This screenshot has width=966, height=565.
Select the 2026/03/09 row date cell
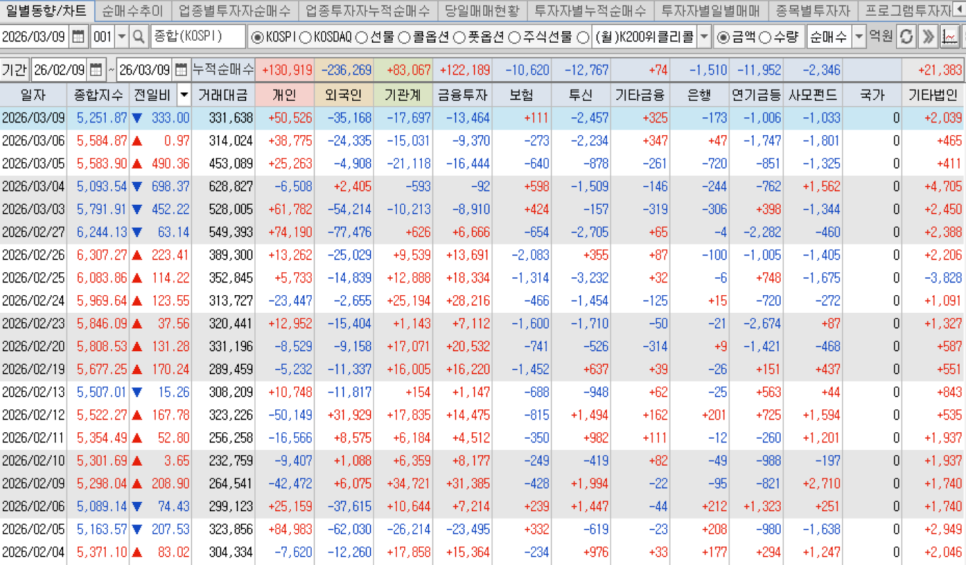(33, 118)
